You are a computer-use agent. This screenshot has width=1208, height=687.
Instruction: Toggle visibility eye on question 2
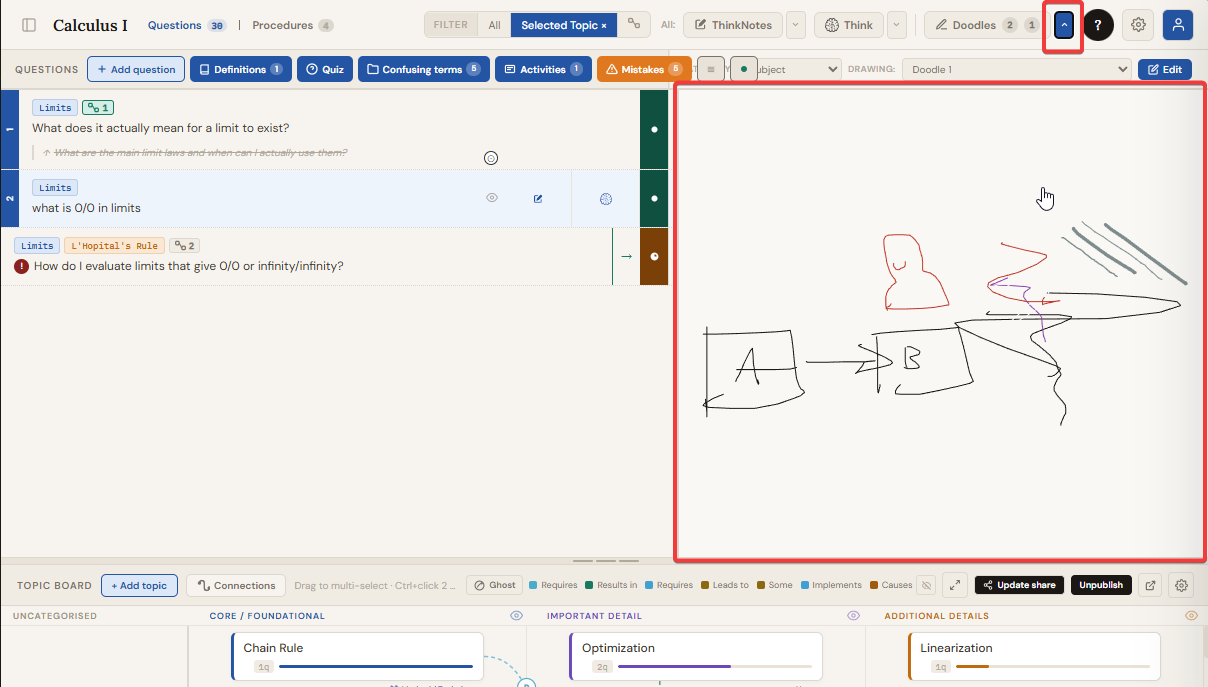pyautogui.click(x=492, y=198)
